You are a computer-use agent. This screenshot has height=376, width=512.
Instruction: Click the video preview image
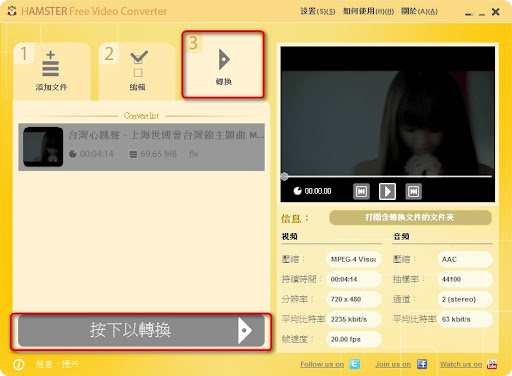[387, 122]
